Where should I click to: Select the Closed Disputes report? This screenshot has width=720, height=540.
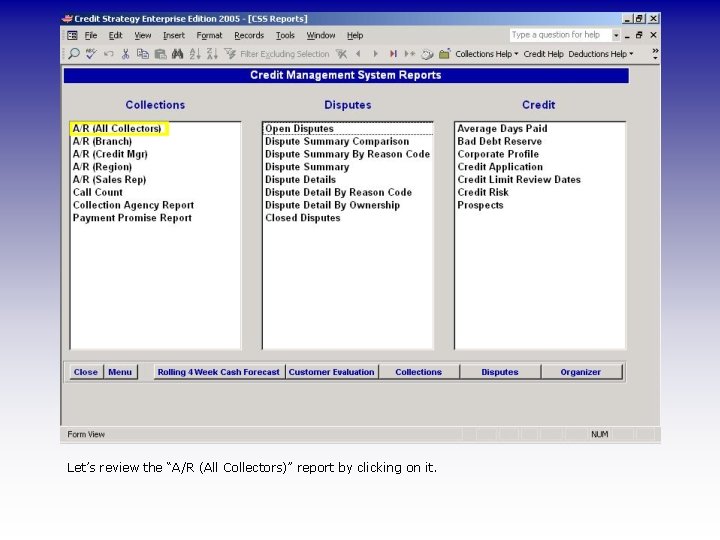click(x=303, y=218)
